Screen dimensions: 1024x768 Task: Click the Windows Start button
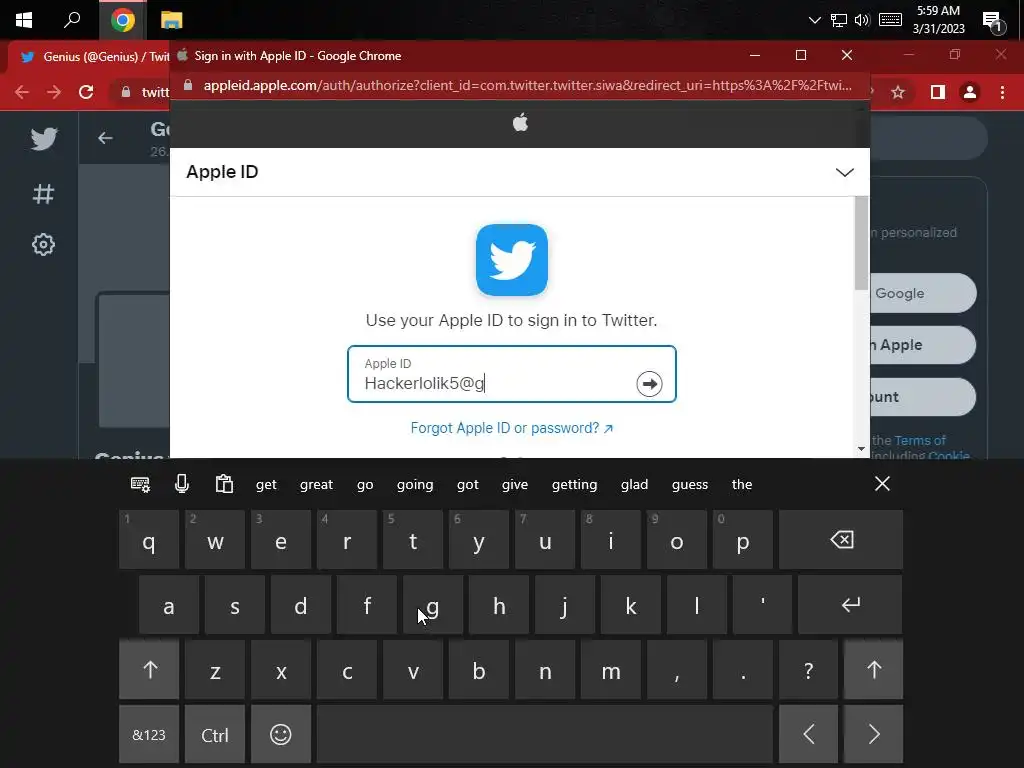(24, 20)
